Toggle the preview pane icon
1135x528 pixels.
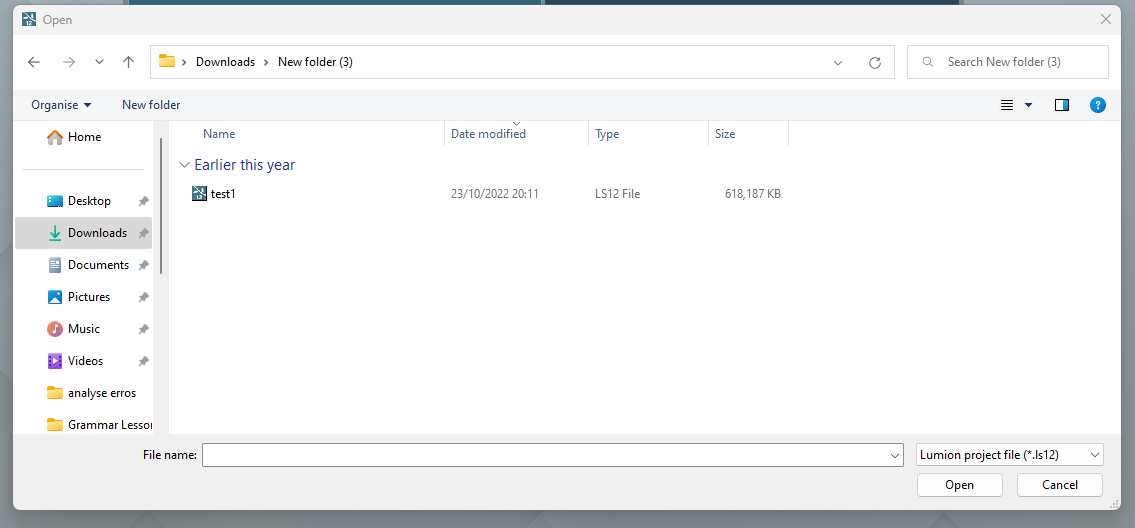point(1062,105)
